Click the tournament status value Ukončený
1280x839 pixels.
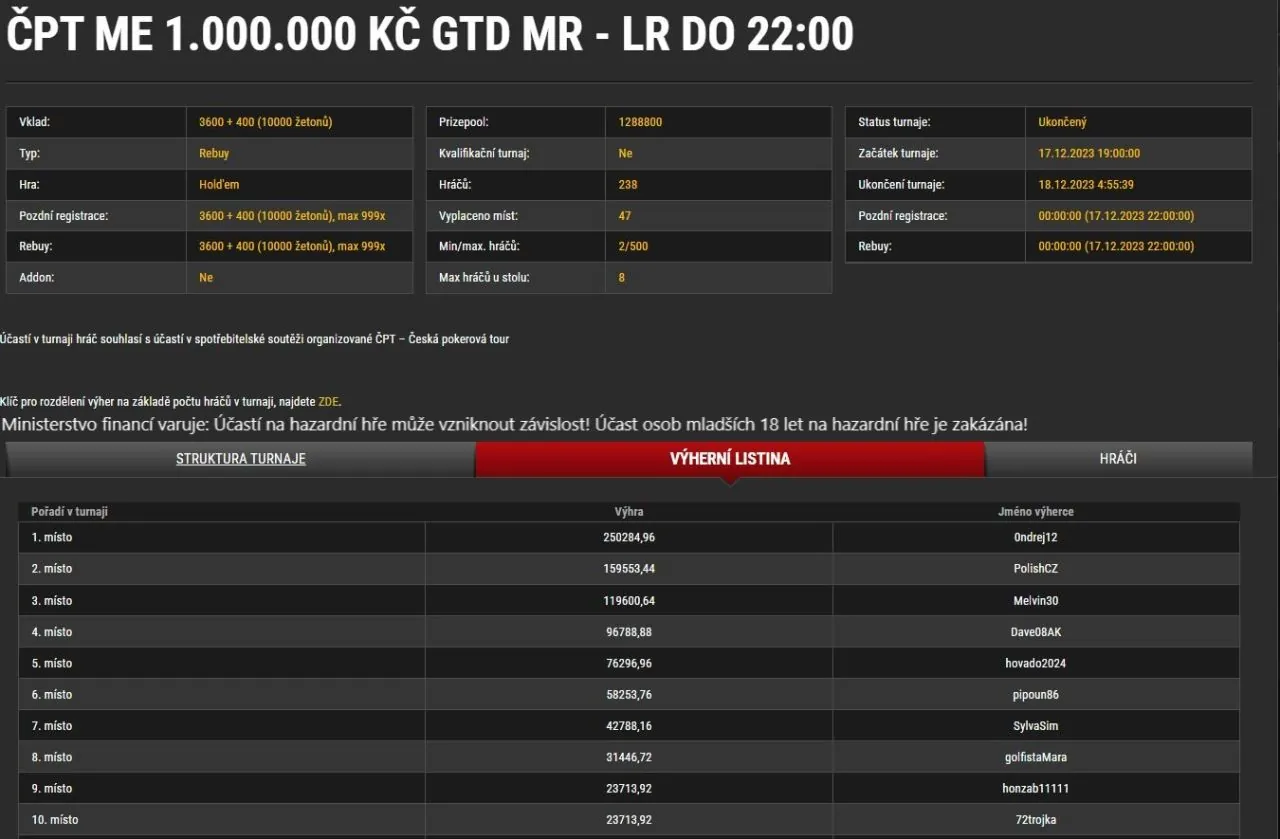(x=1062, y=122)
